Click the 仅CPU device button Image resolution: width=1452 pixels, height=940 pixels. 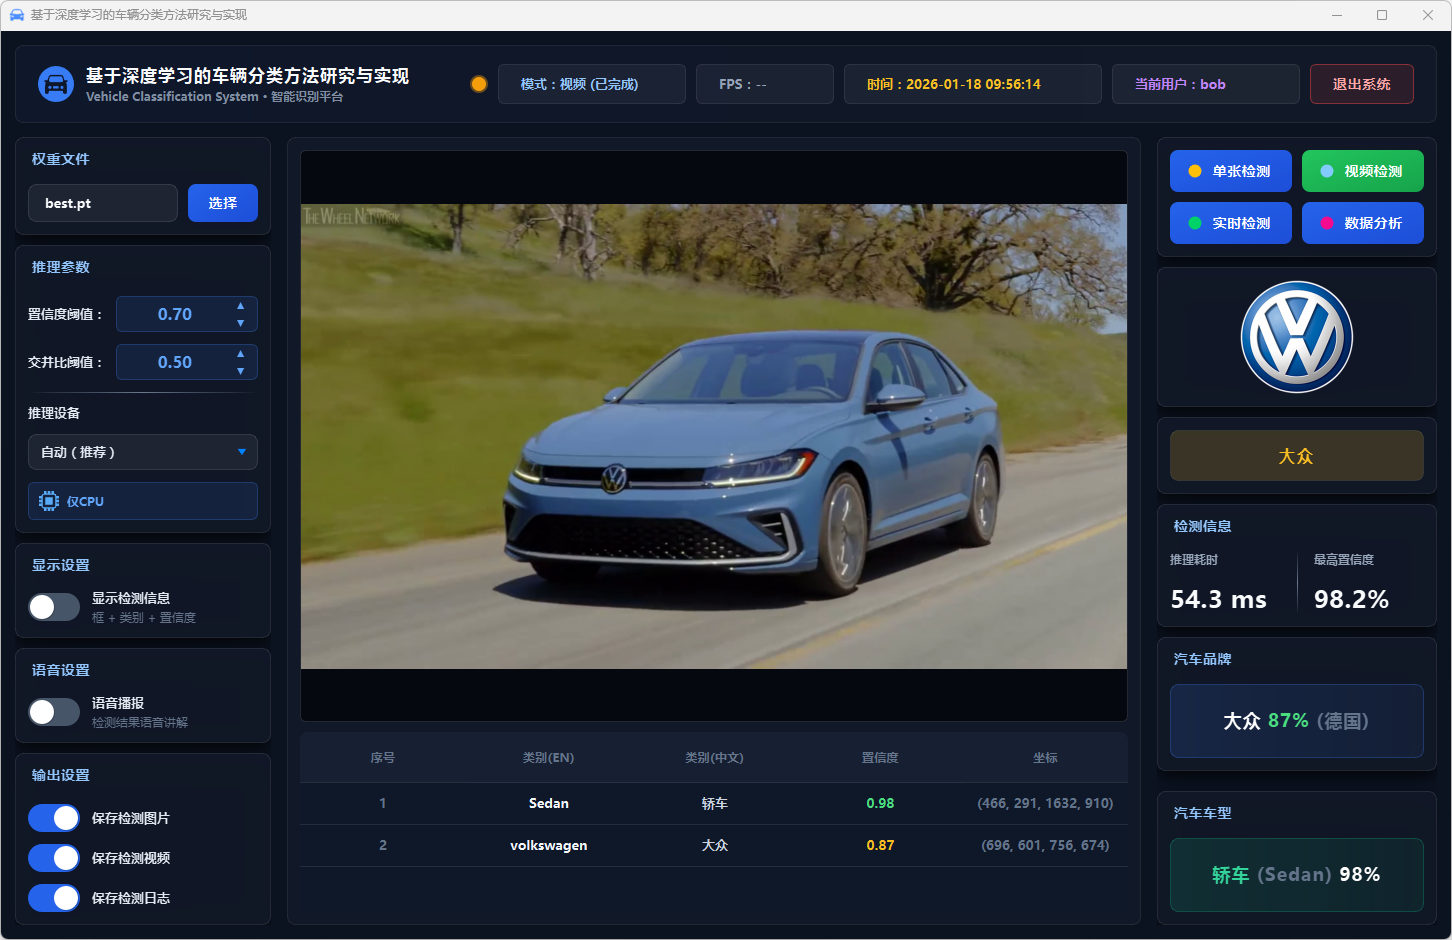tap(143, 501)
